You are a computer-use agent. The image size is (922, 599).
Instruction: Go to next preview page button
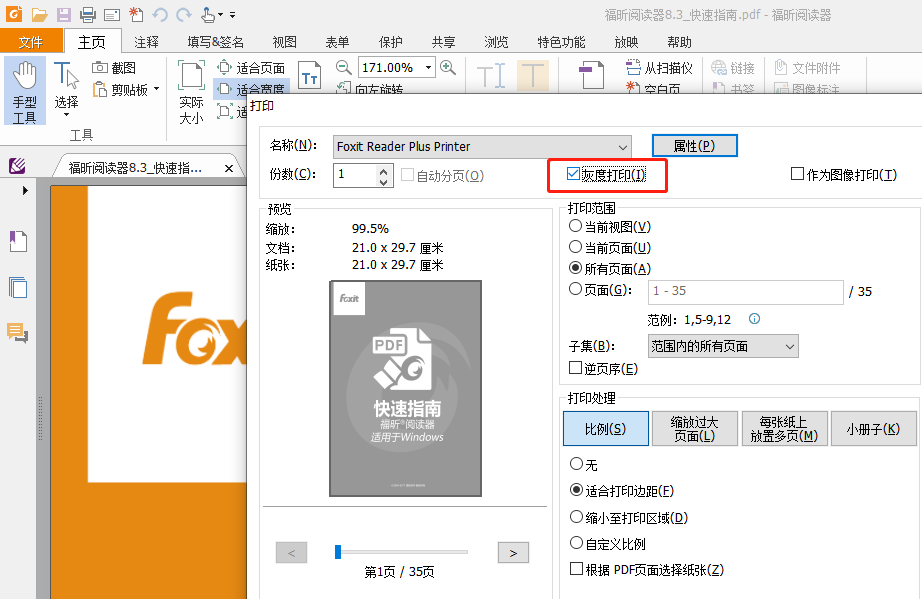coord(513,553)
